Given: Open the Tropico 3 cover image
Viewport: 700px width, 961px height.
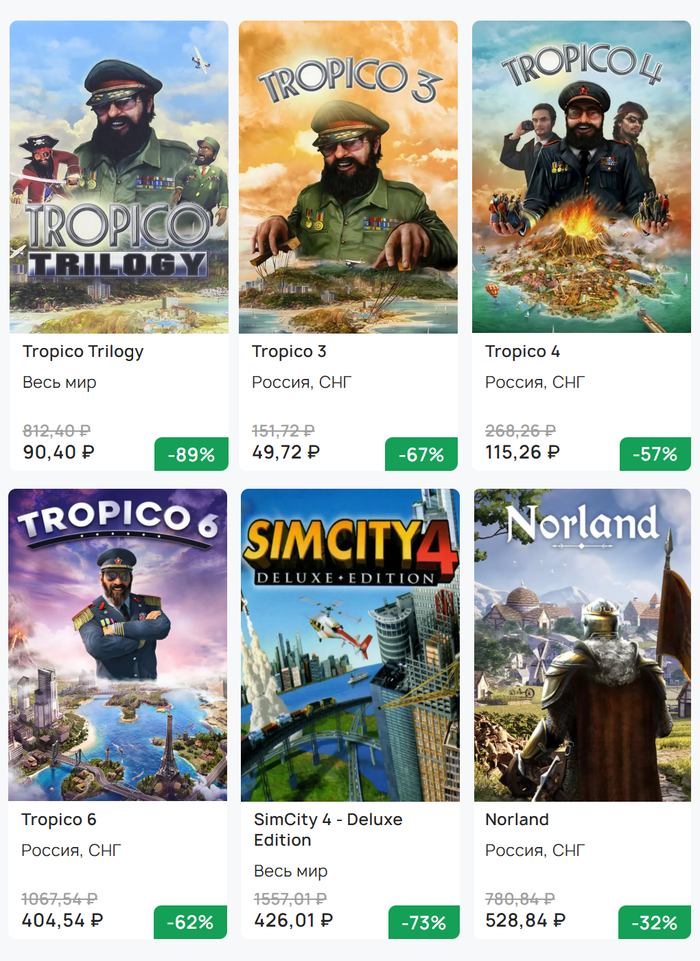Looking at the screenshot, I should [x=348, y=177].
